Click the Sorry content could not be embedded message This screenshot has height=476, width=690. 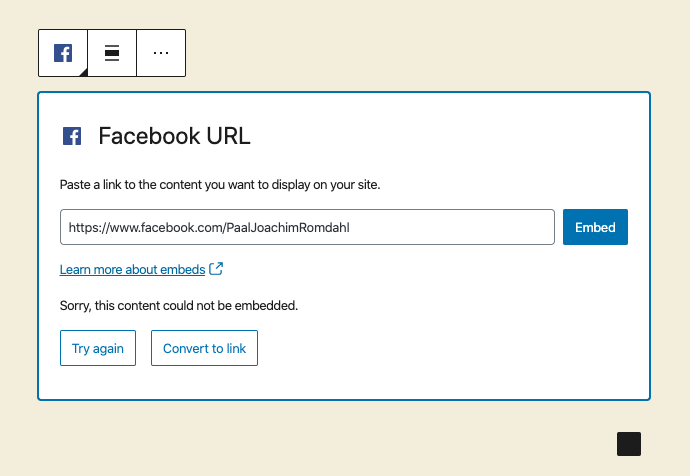tap(179, 306)
